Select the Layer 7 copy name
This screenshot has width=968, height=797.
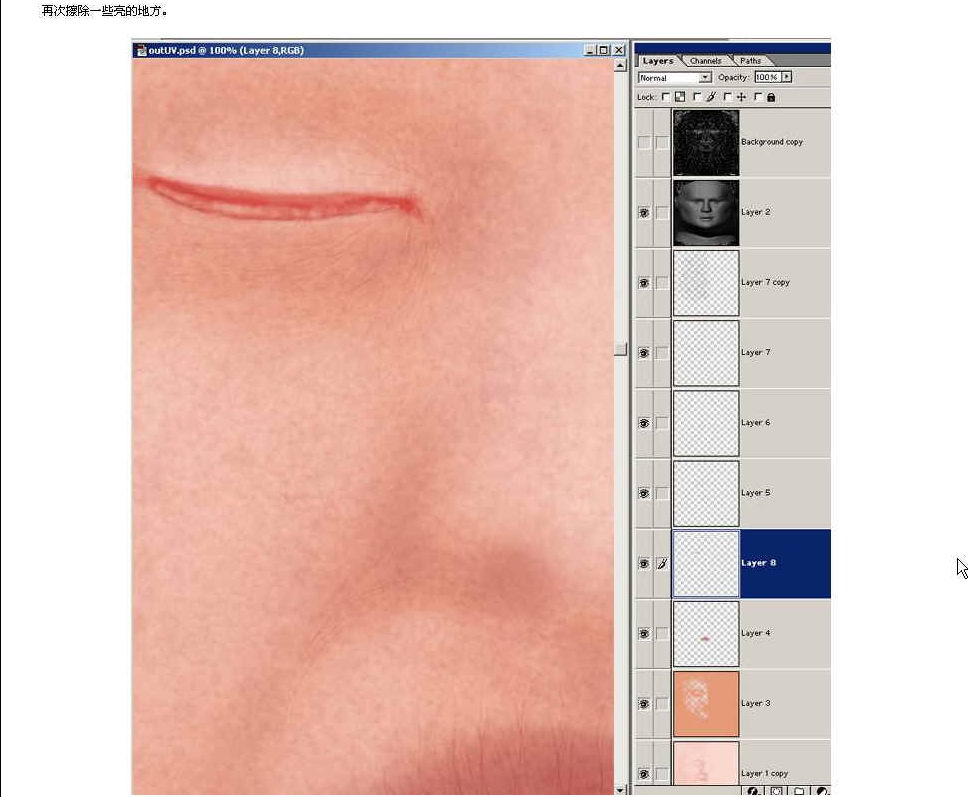[x=765, y=282]
